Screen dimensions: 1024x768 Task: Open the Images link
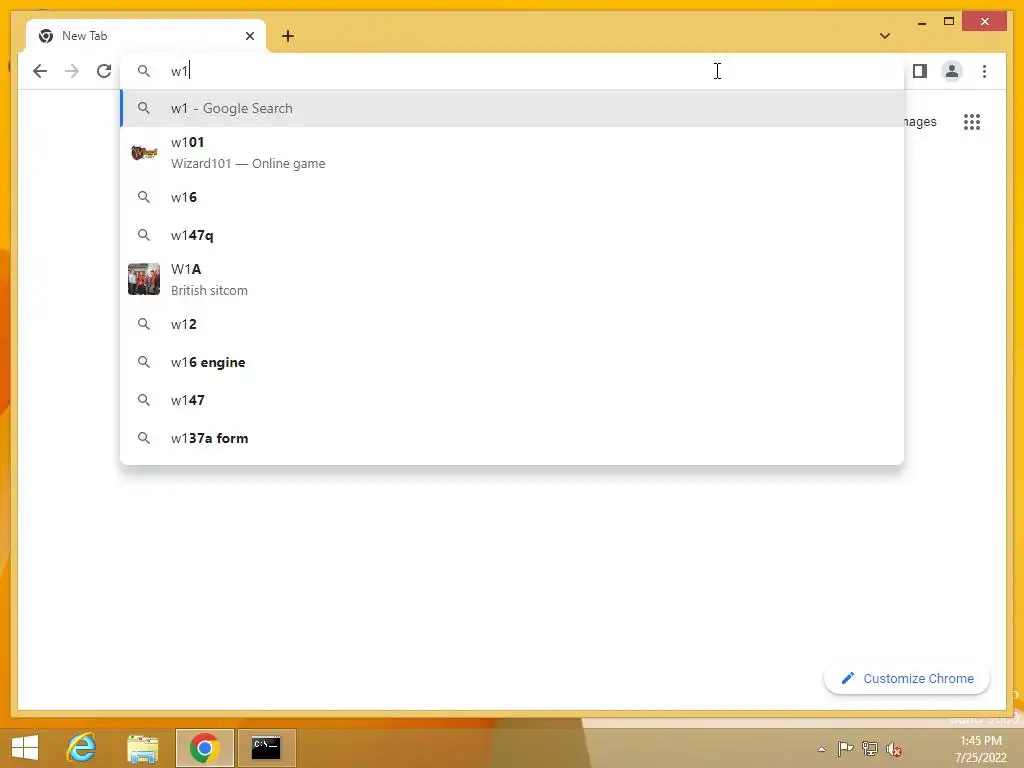[x=920, y=122]
